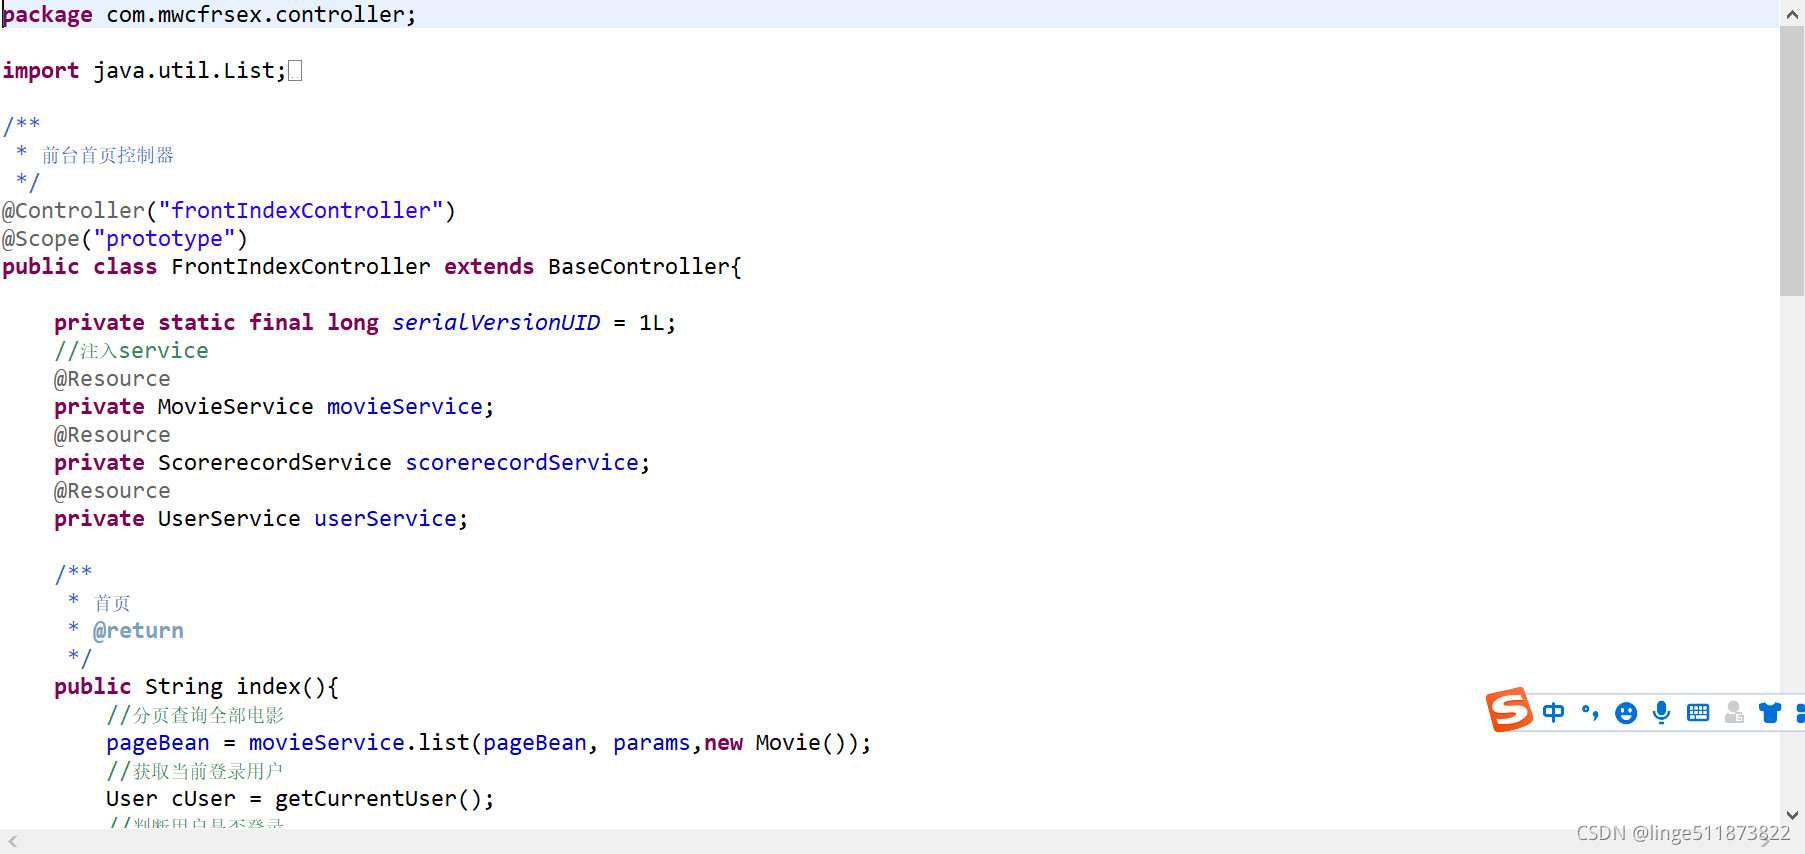Toggle Chinese/English input mode (中)
The image size is (1805, 854).
pyautogui.click(x=1553, y=713)
